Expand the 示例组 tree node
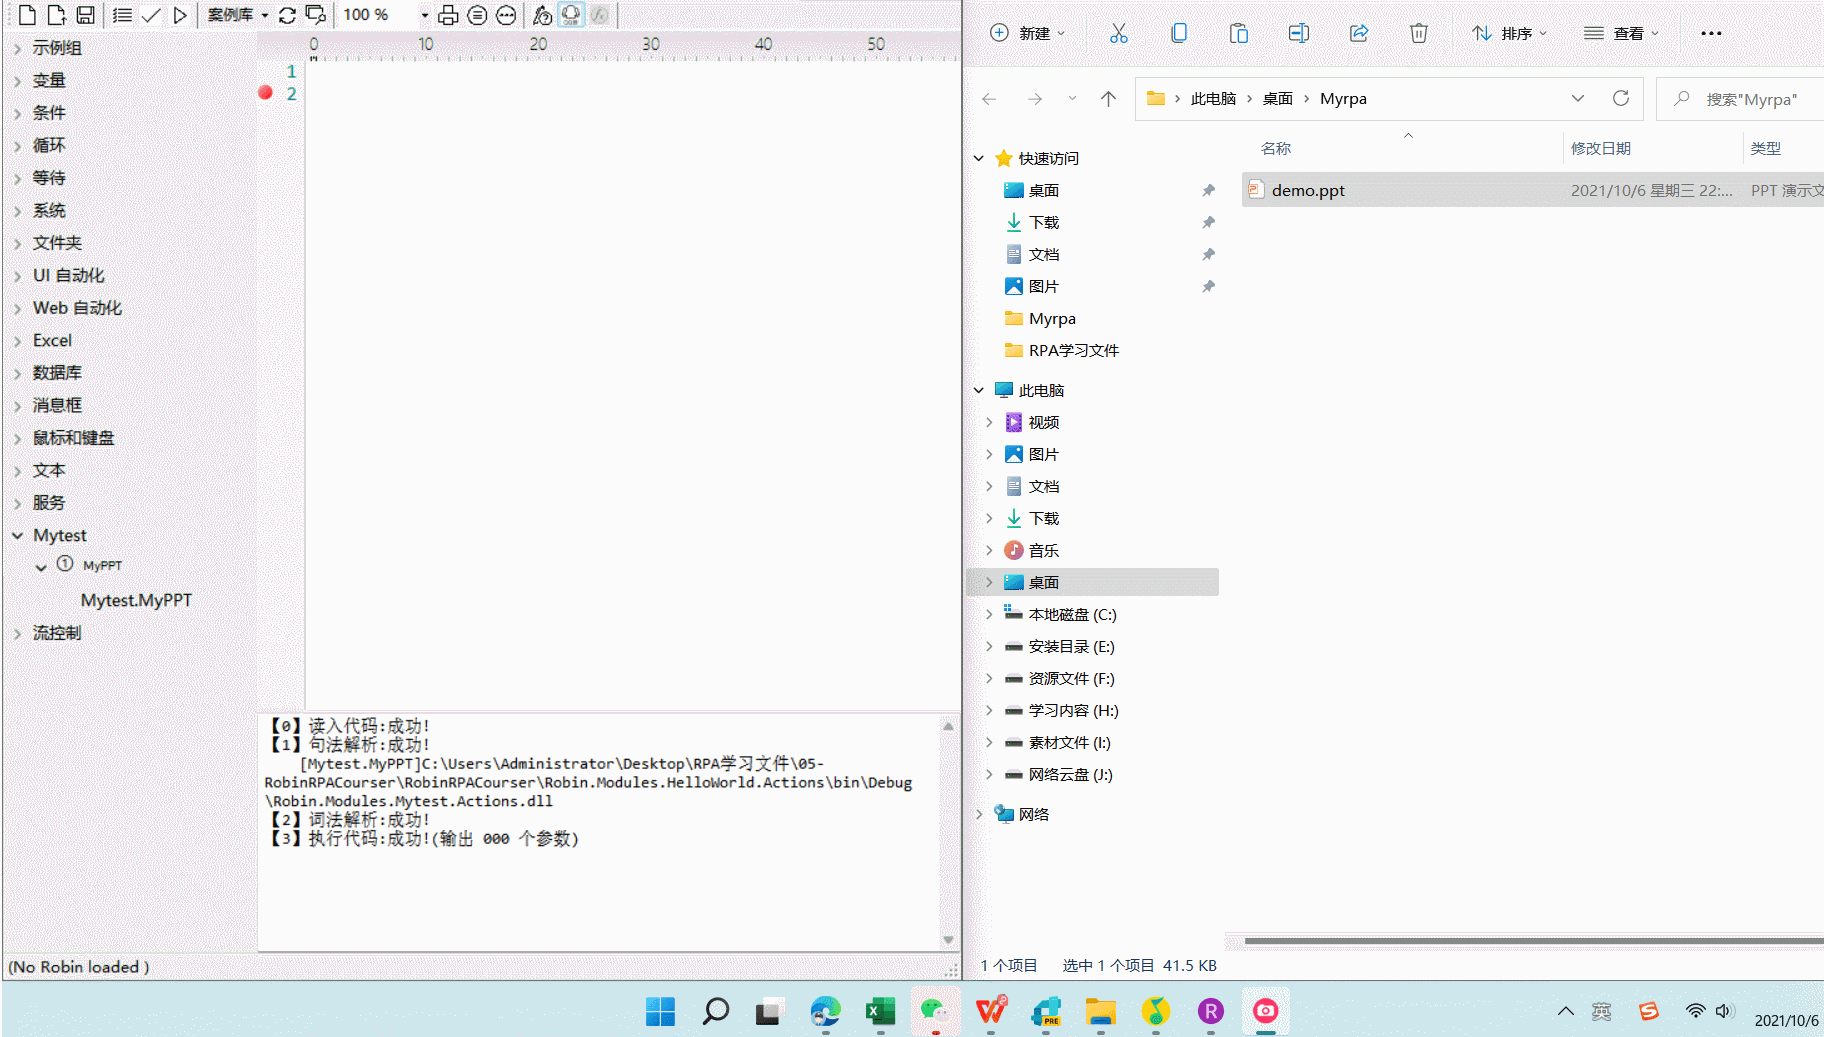This screenshot has width=1824, height=1037. (17, 48)
